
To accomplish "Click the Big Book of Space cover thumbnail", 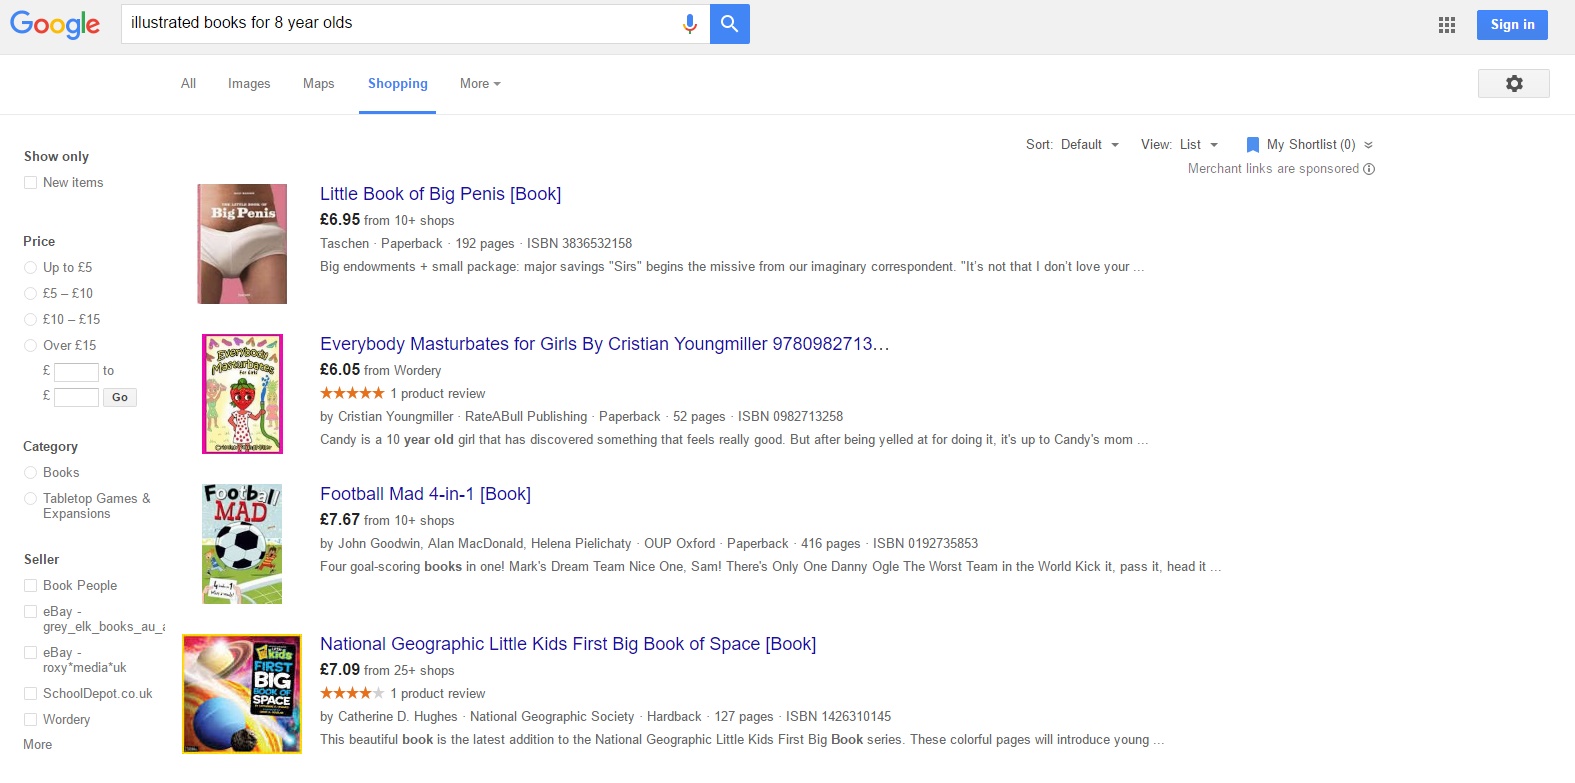I will (x=242, y=694).
